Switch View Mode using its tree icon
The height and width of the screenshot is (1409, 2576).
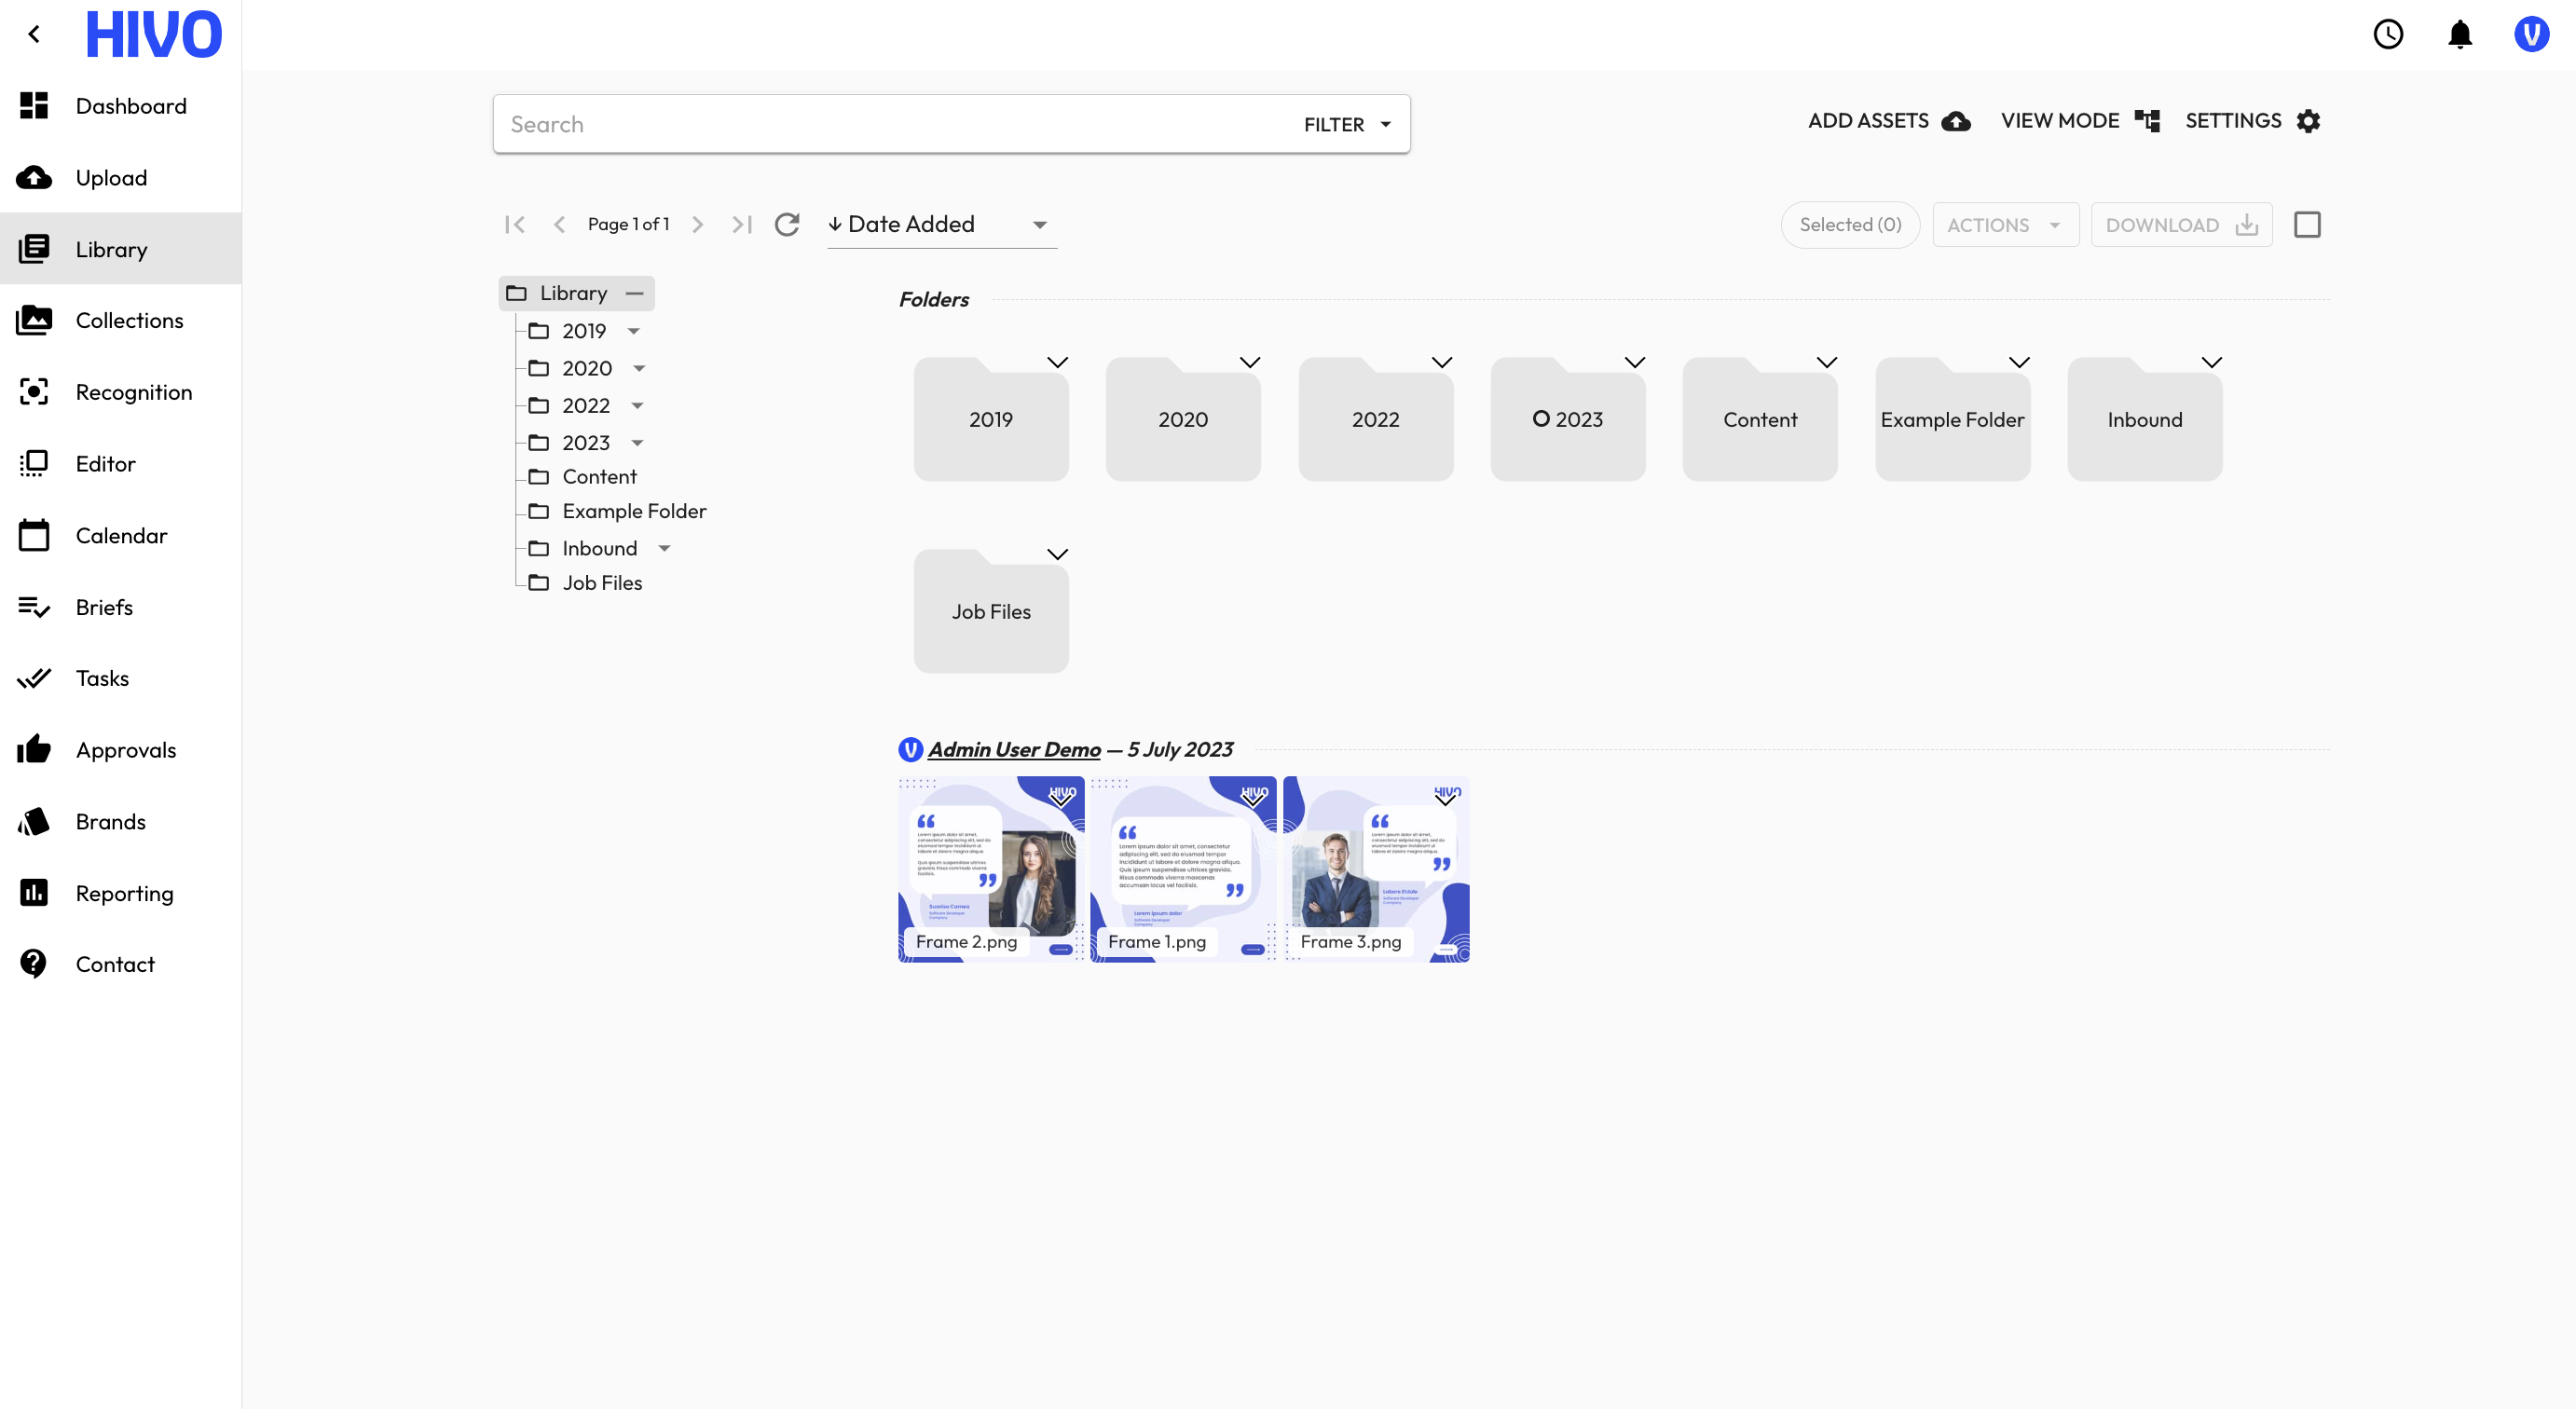click(x=2147, y=121)
